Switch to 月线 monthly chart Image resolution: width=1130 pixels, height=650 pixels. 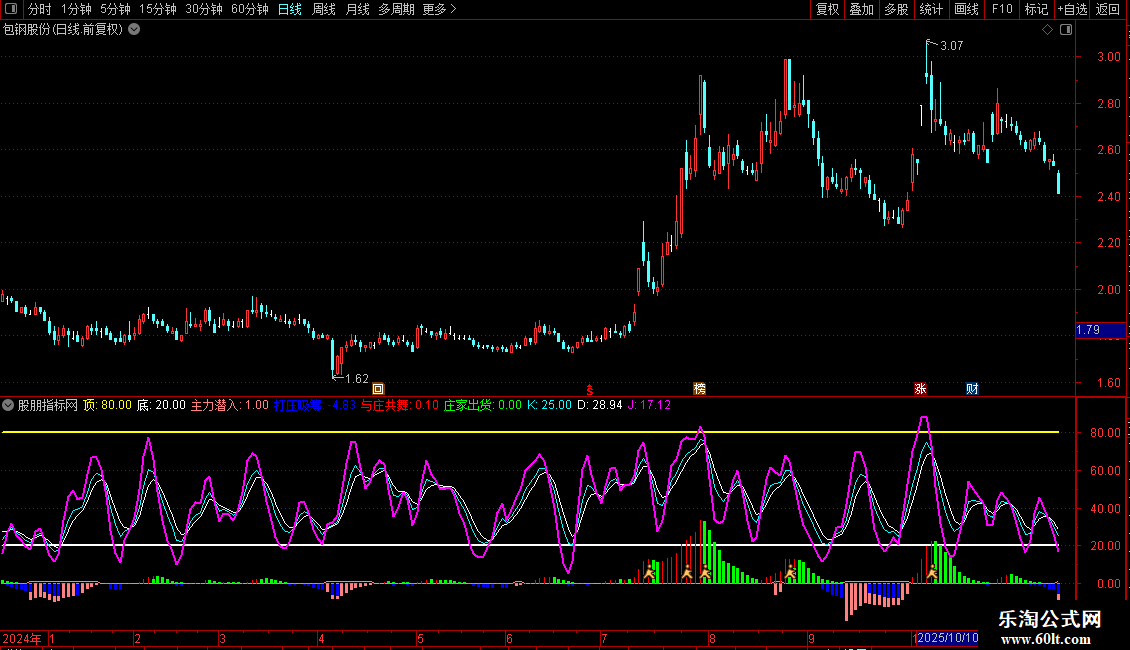(357, 9)
